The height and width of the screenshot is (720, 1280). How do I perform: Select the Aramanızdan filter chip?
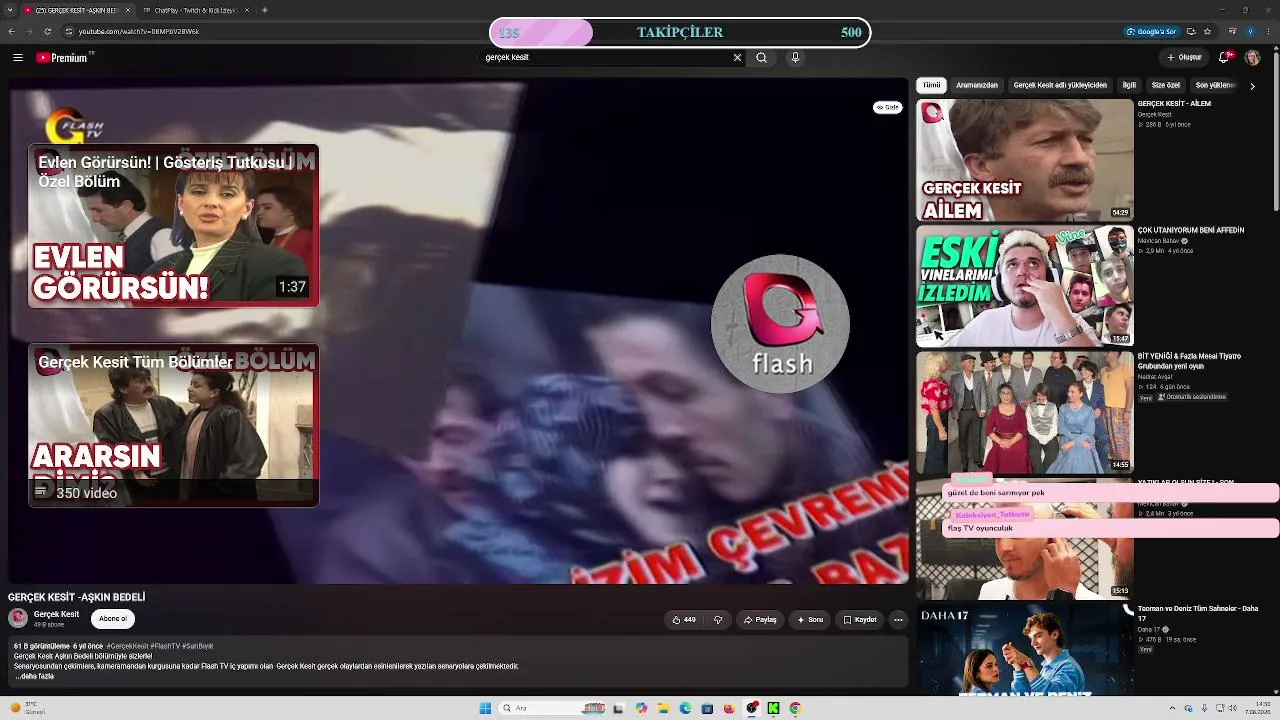click(x=977, y=86)
